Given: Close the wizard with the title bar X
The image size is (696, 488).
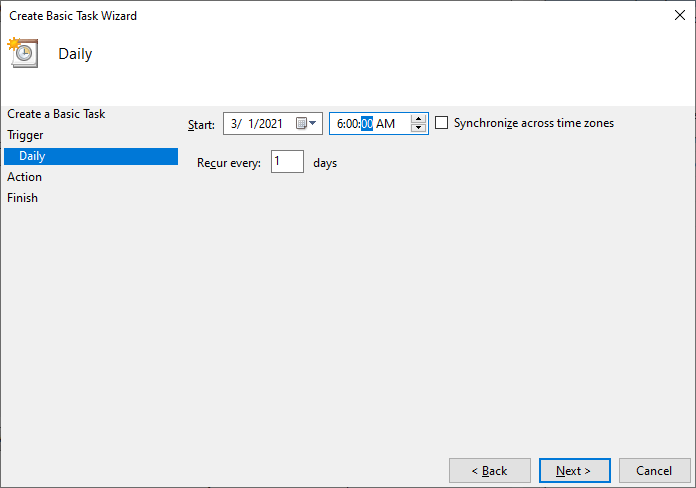Looking at the screenshot, I should click(680, 15).
